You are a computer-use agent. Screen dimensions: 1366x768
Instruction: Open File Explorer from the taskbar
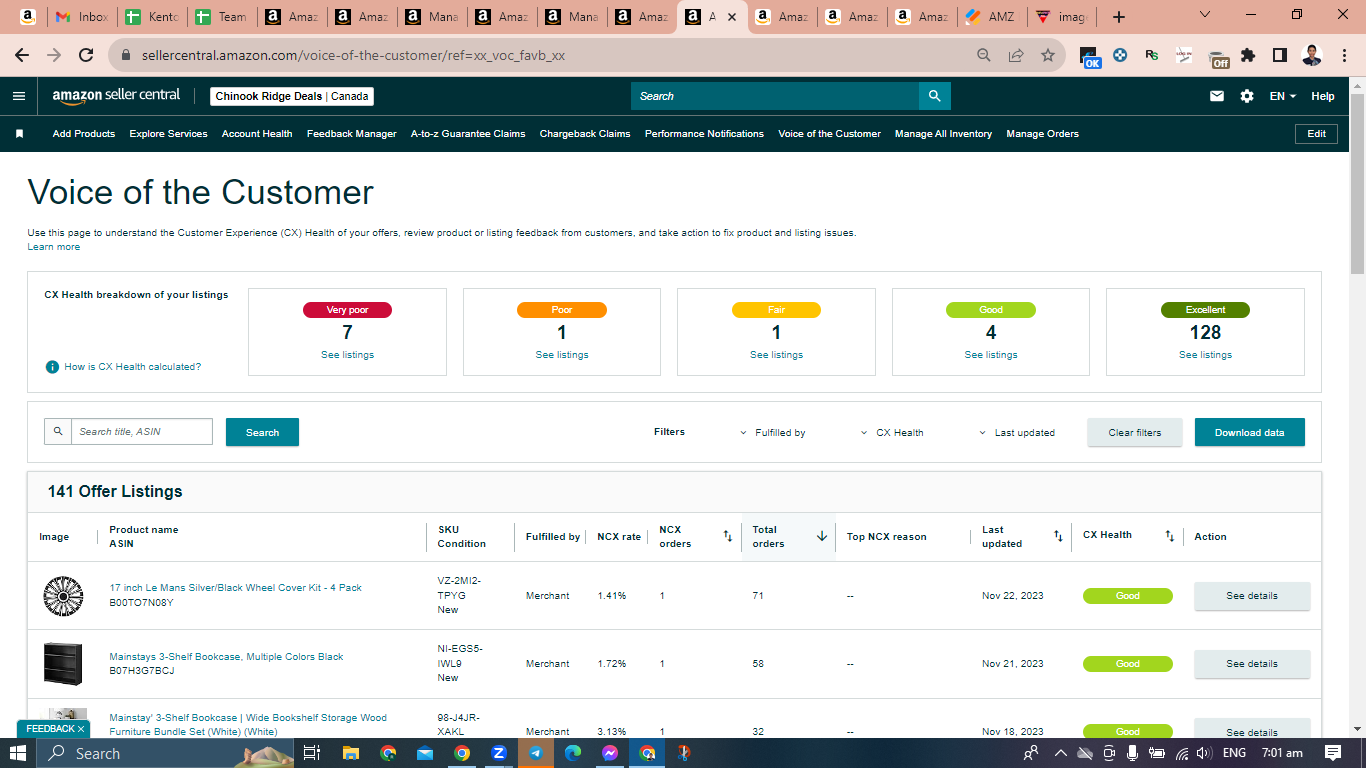click(x=351, y=753)
